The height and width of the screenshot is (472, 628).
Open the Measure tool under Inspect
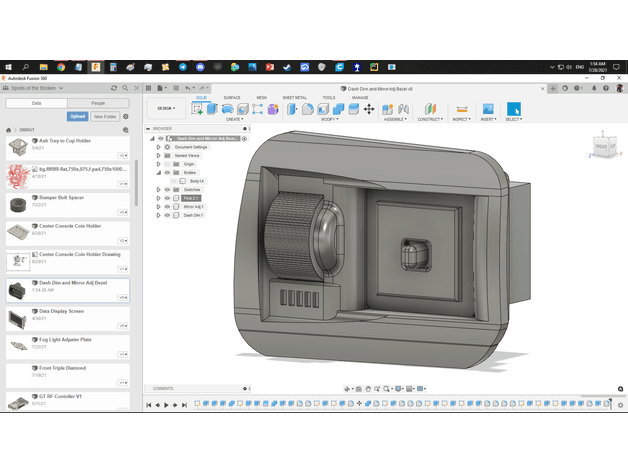(x=462, y=109)
